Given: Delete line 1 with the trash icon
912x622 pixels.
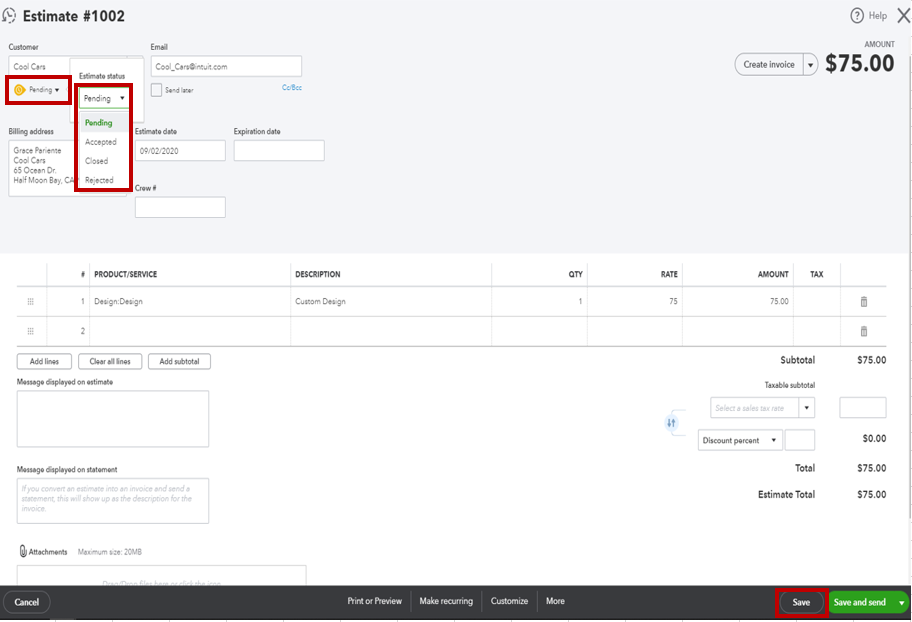Looking at the screenshot, I should pos(862,301).
